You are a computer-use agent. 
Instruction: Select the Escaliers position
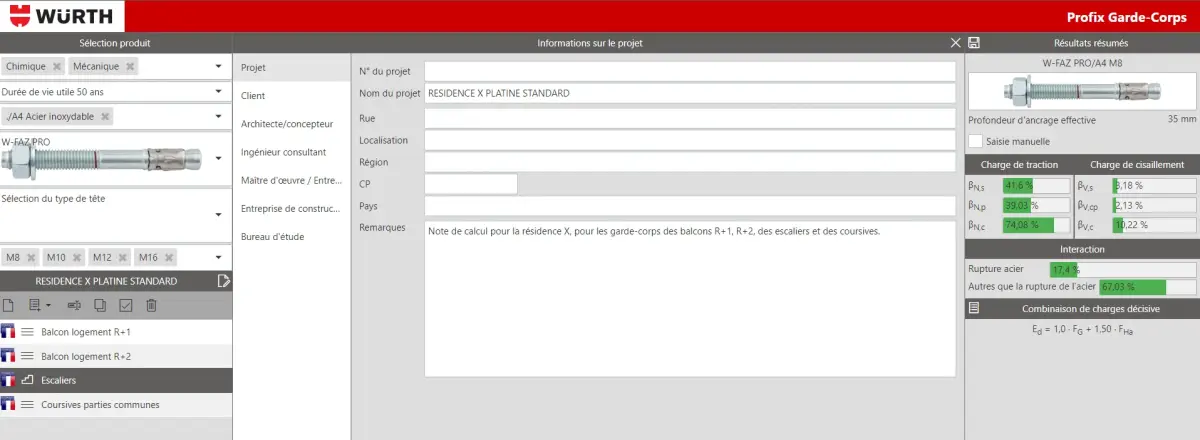point(116,380)
